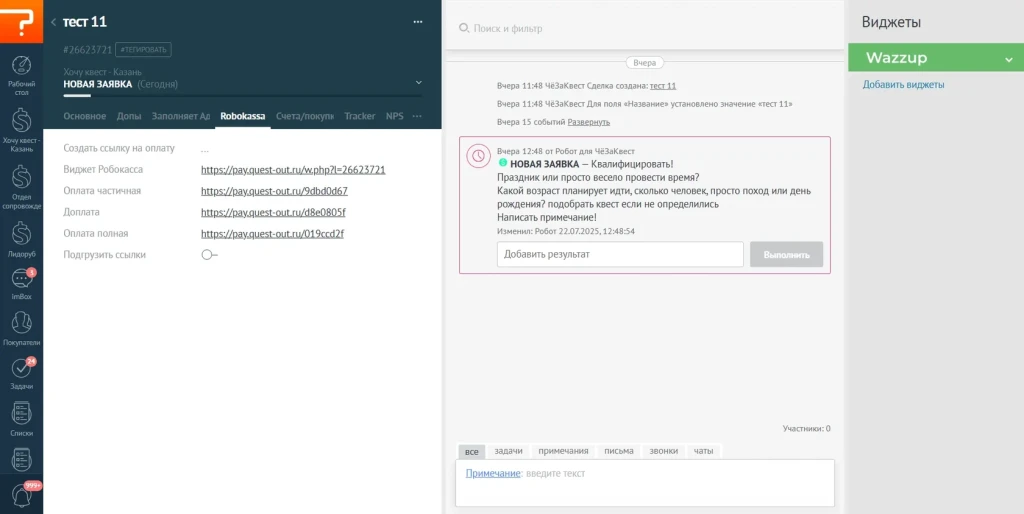Open the bottom list icon below Списки
Screen dimensions: 1024x514
tap(22, 459)
